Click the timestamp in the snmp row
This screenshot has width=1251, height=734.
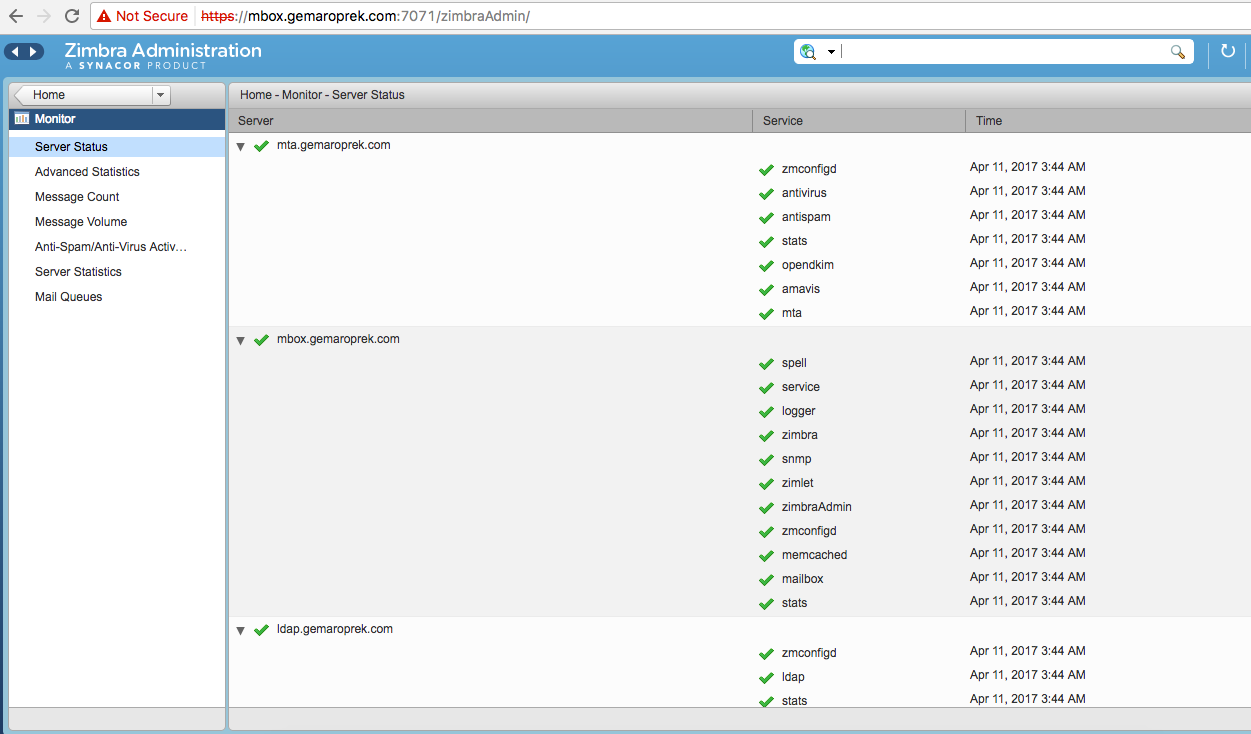tap(1028, 457)
